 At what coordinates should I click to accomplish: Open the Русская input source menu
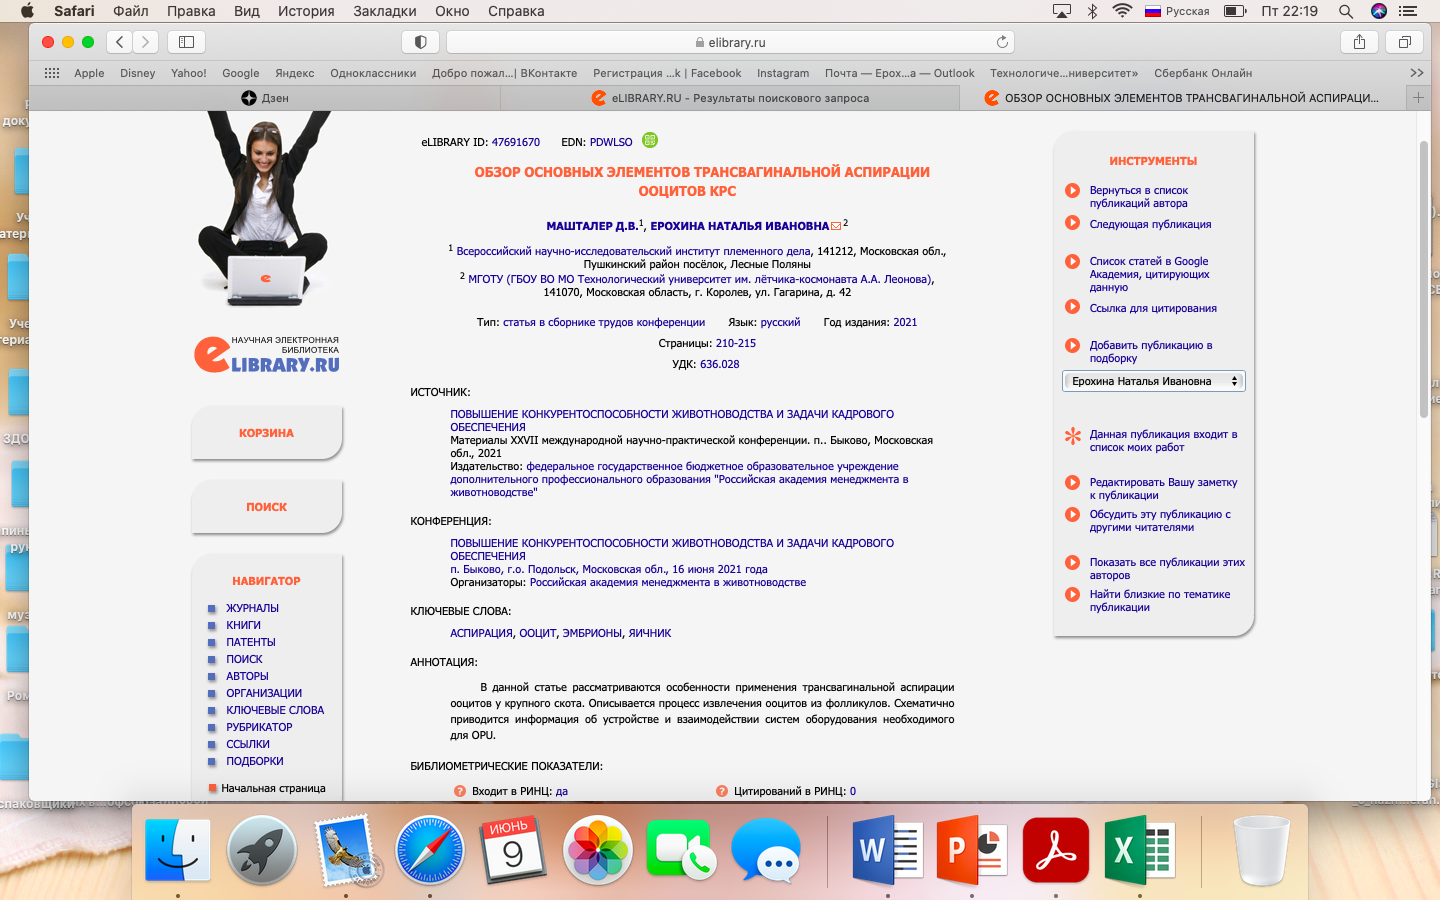(1177, 11)
